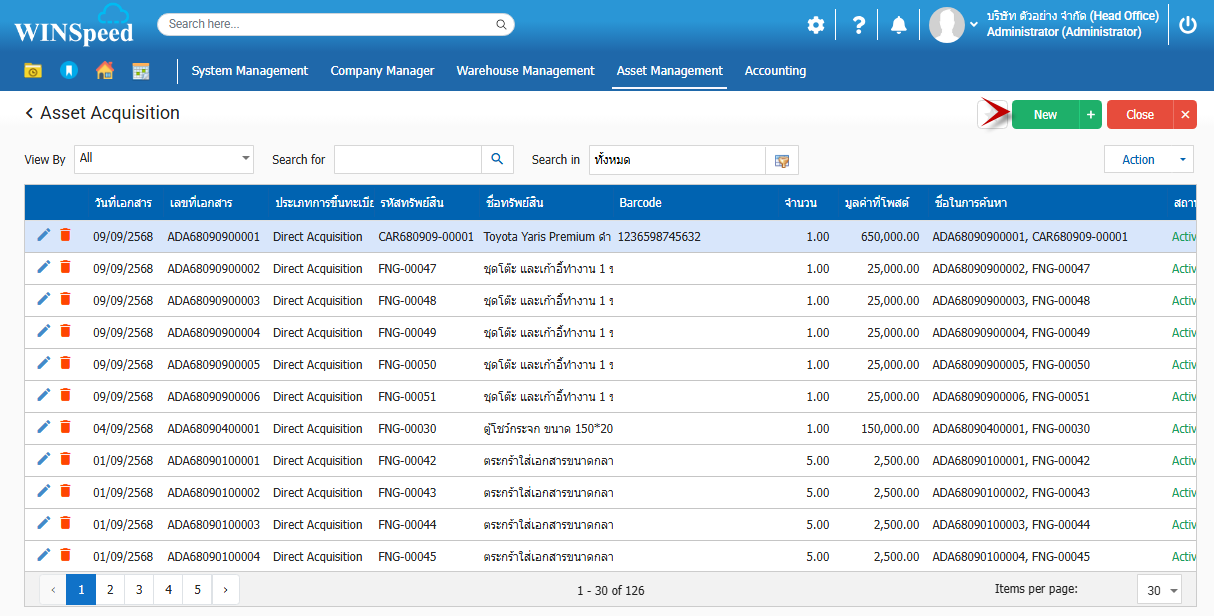Open the Warehouse Management menu

click(525, 71)
